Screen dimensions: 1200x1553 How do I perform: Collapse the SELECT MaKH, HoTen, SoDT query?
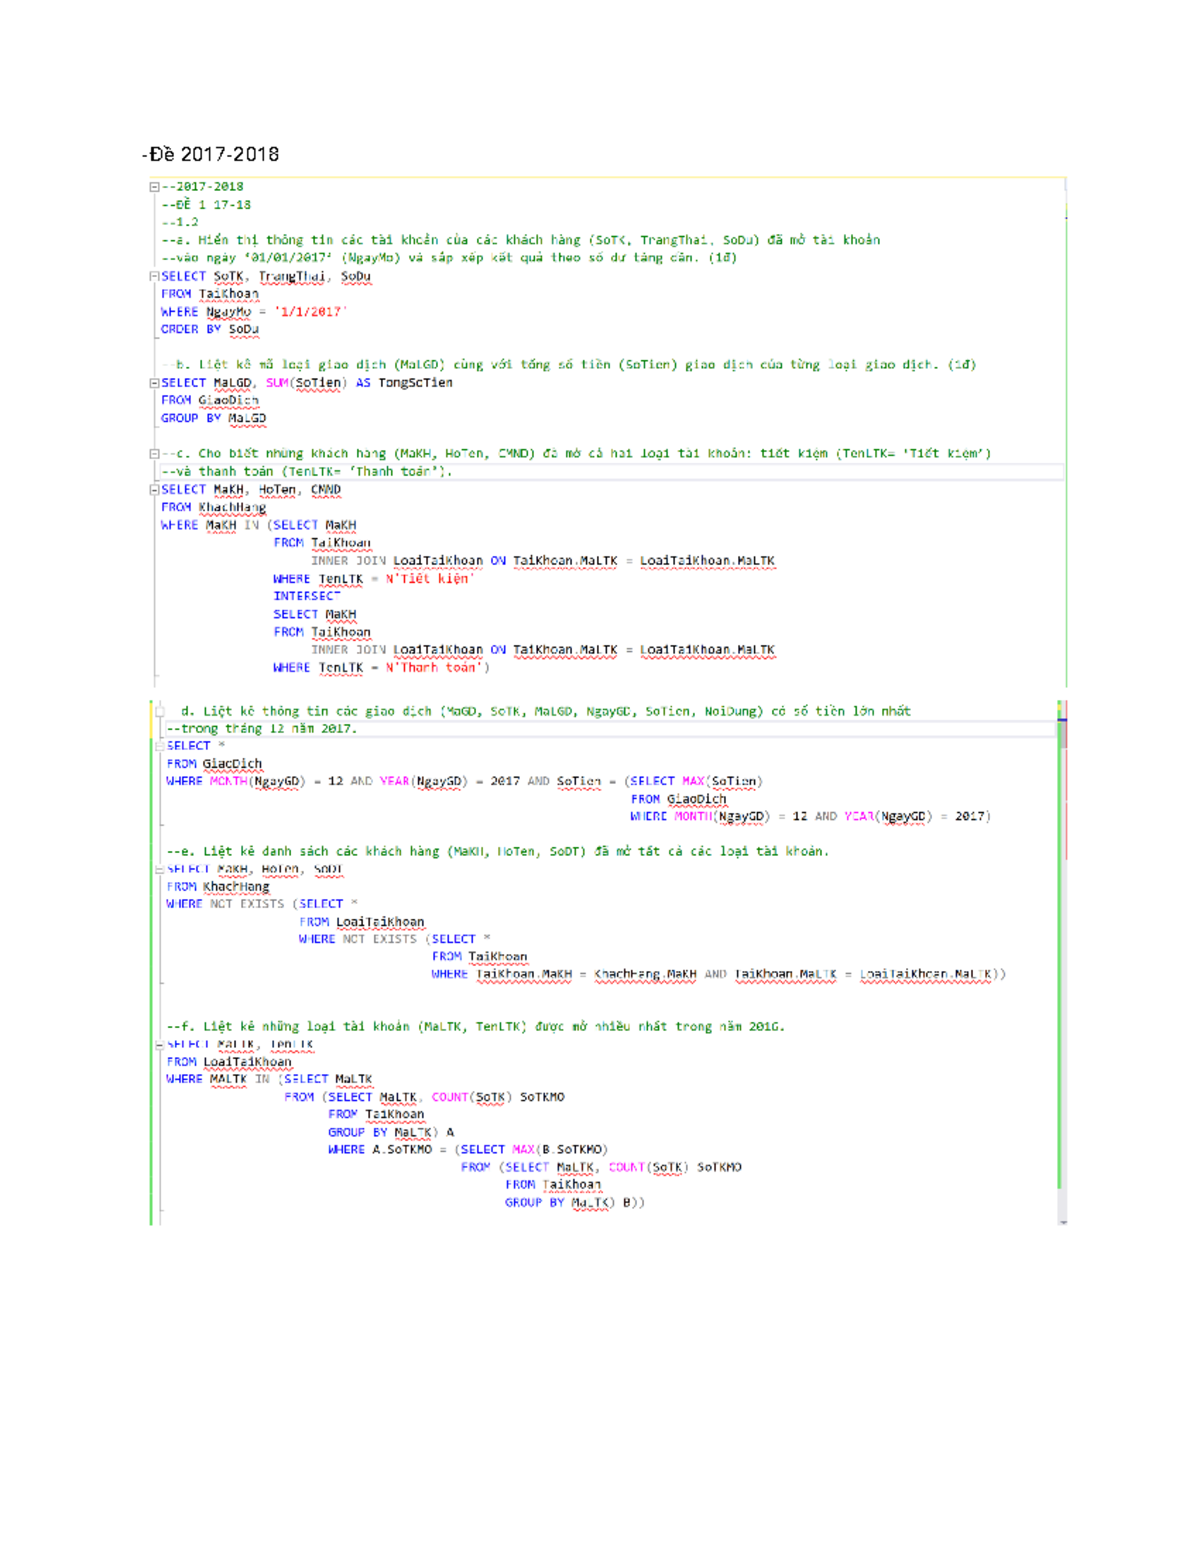click(158, 868)
